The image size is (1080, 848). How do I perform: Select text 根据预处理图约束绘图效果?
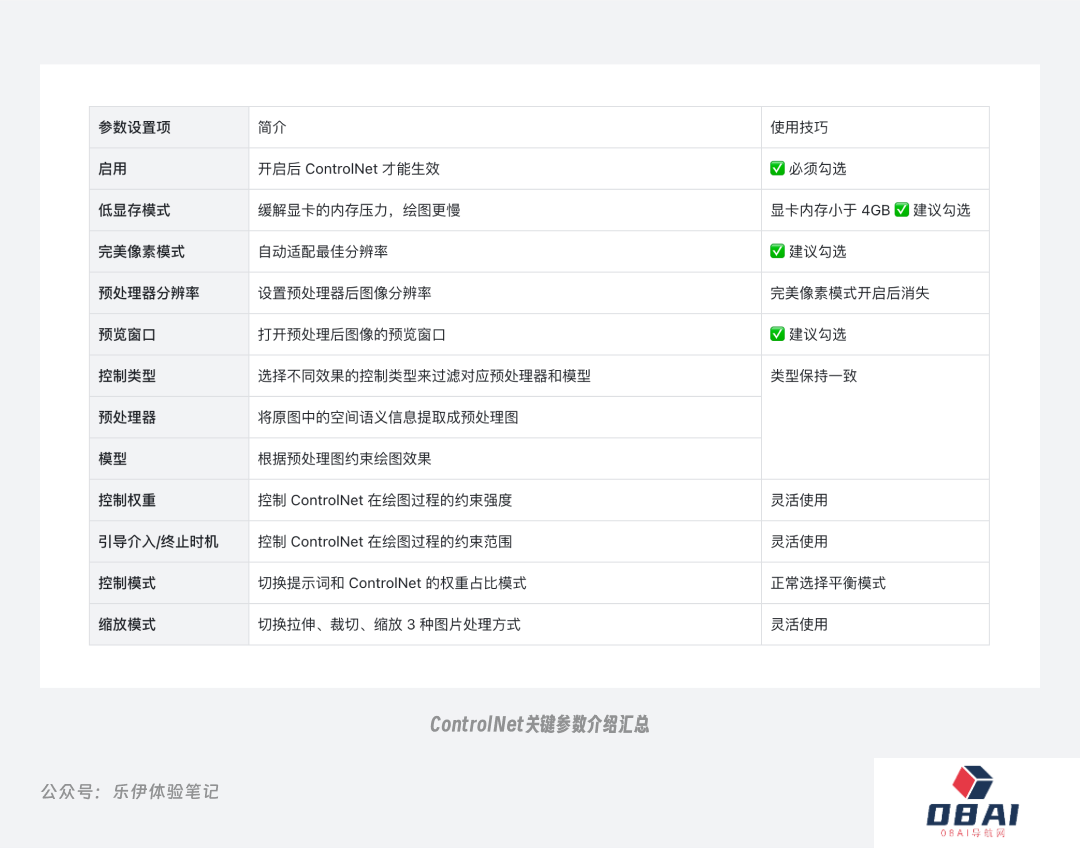tap(344, 458)
